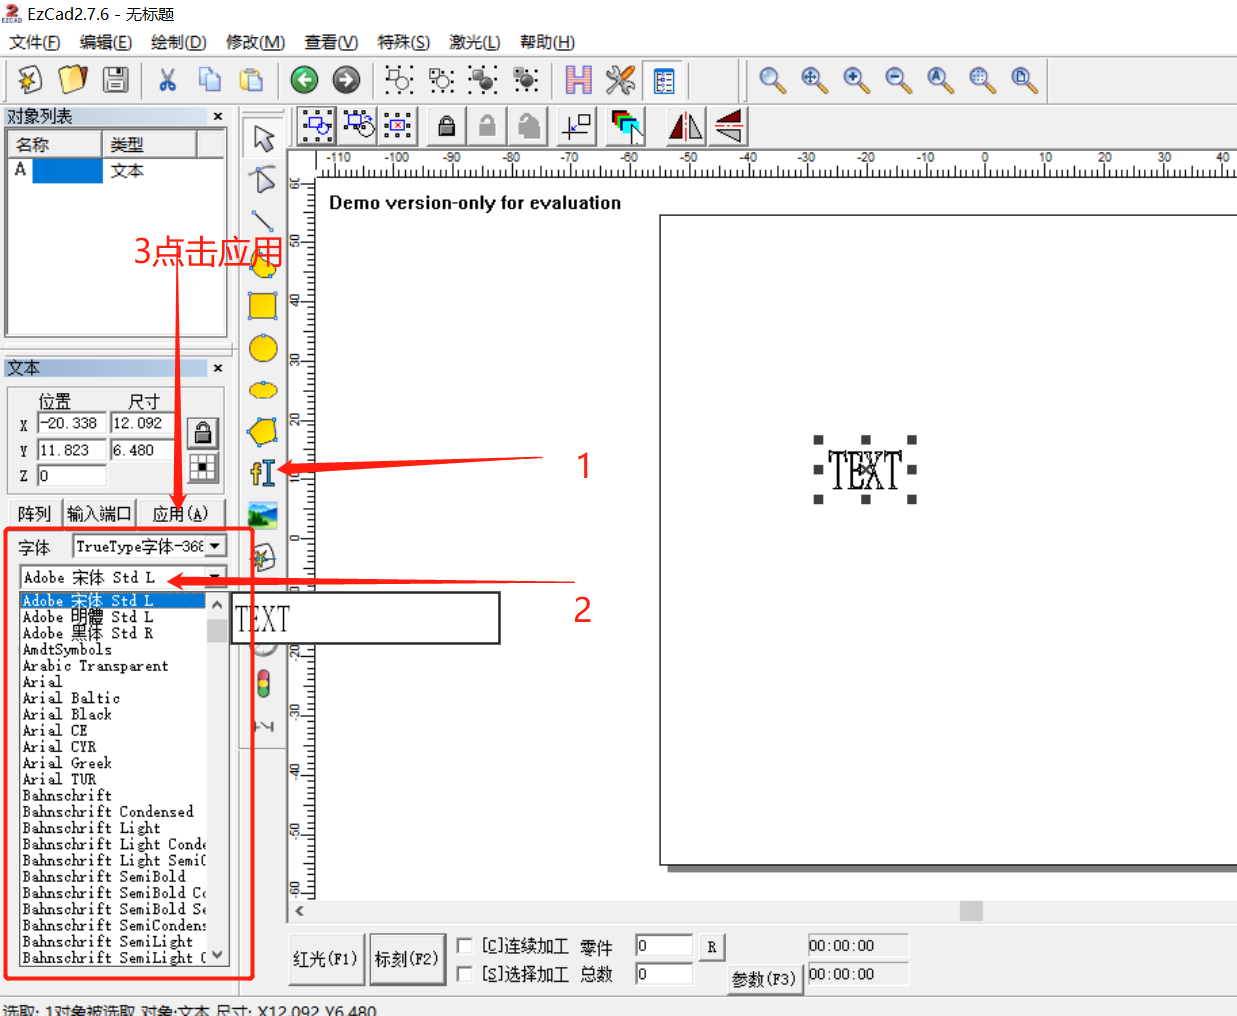Click the Y position field showing 11.823
Screen dimensions: 1237x1016
(x=72, y=451)
